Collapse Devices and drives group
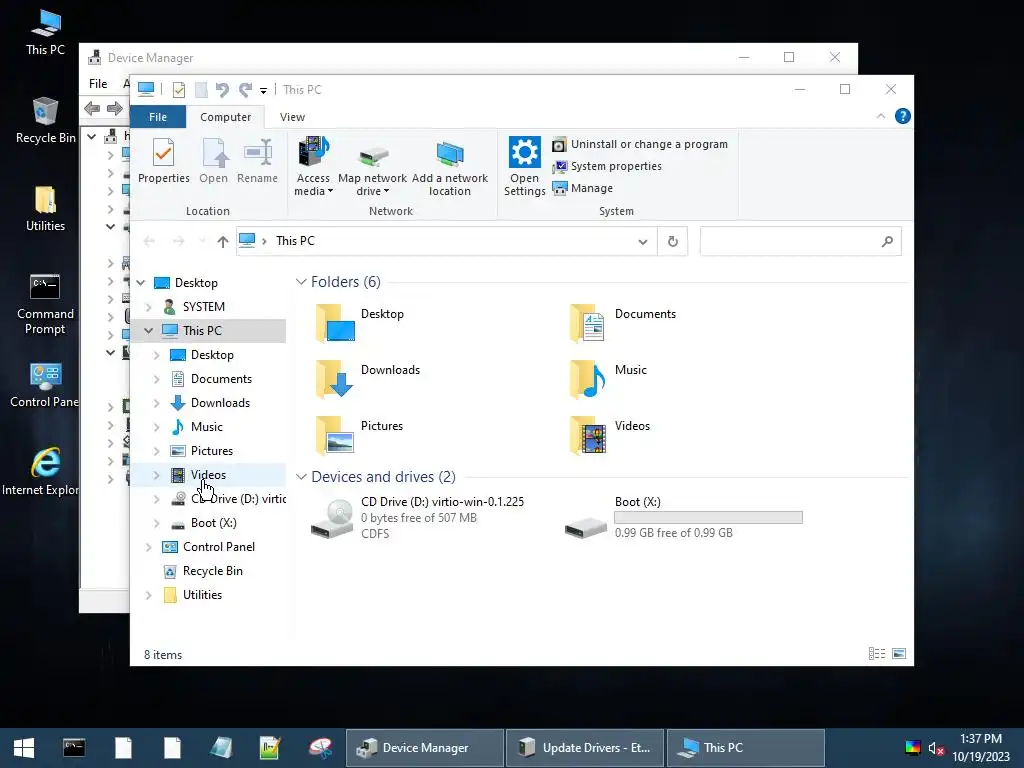Image resolution: width=1024 pixels, height=768 pixels. click(x=301, y=477)
